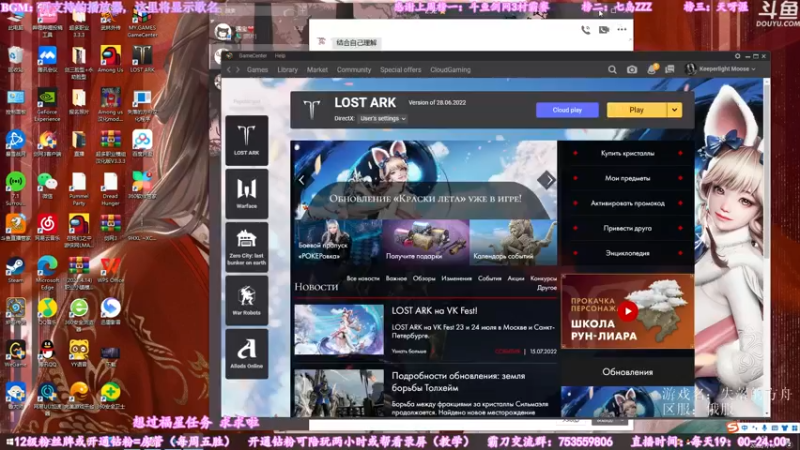Open the Windows Start button
Viewport: 800px width, 450px height.
[8, 442]
